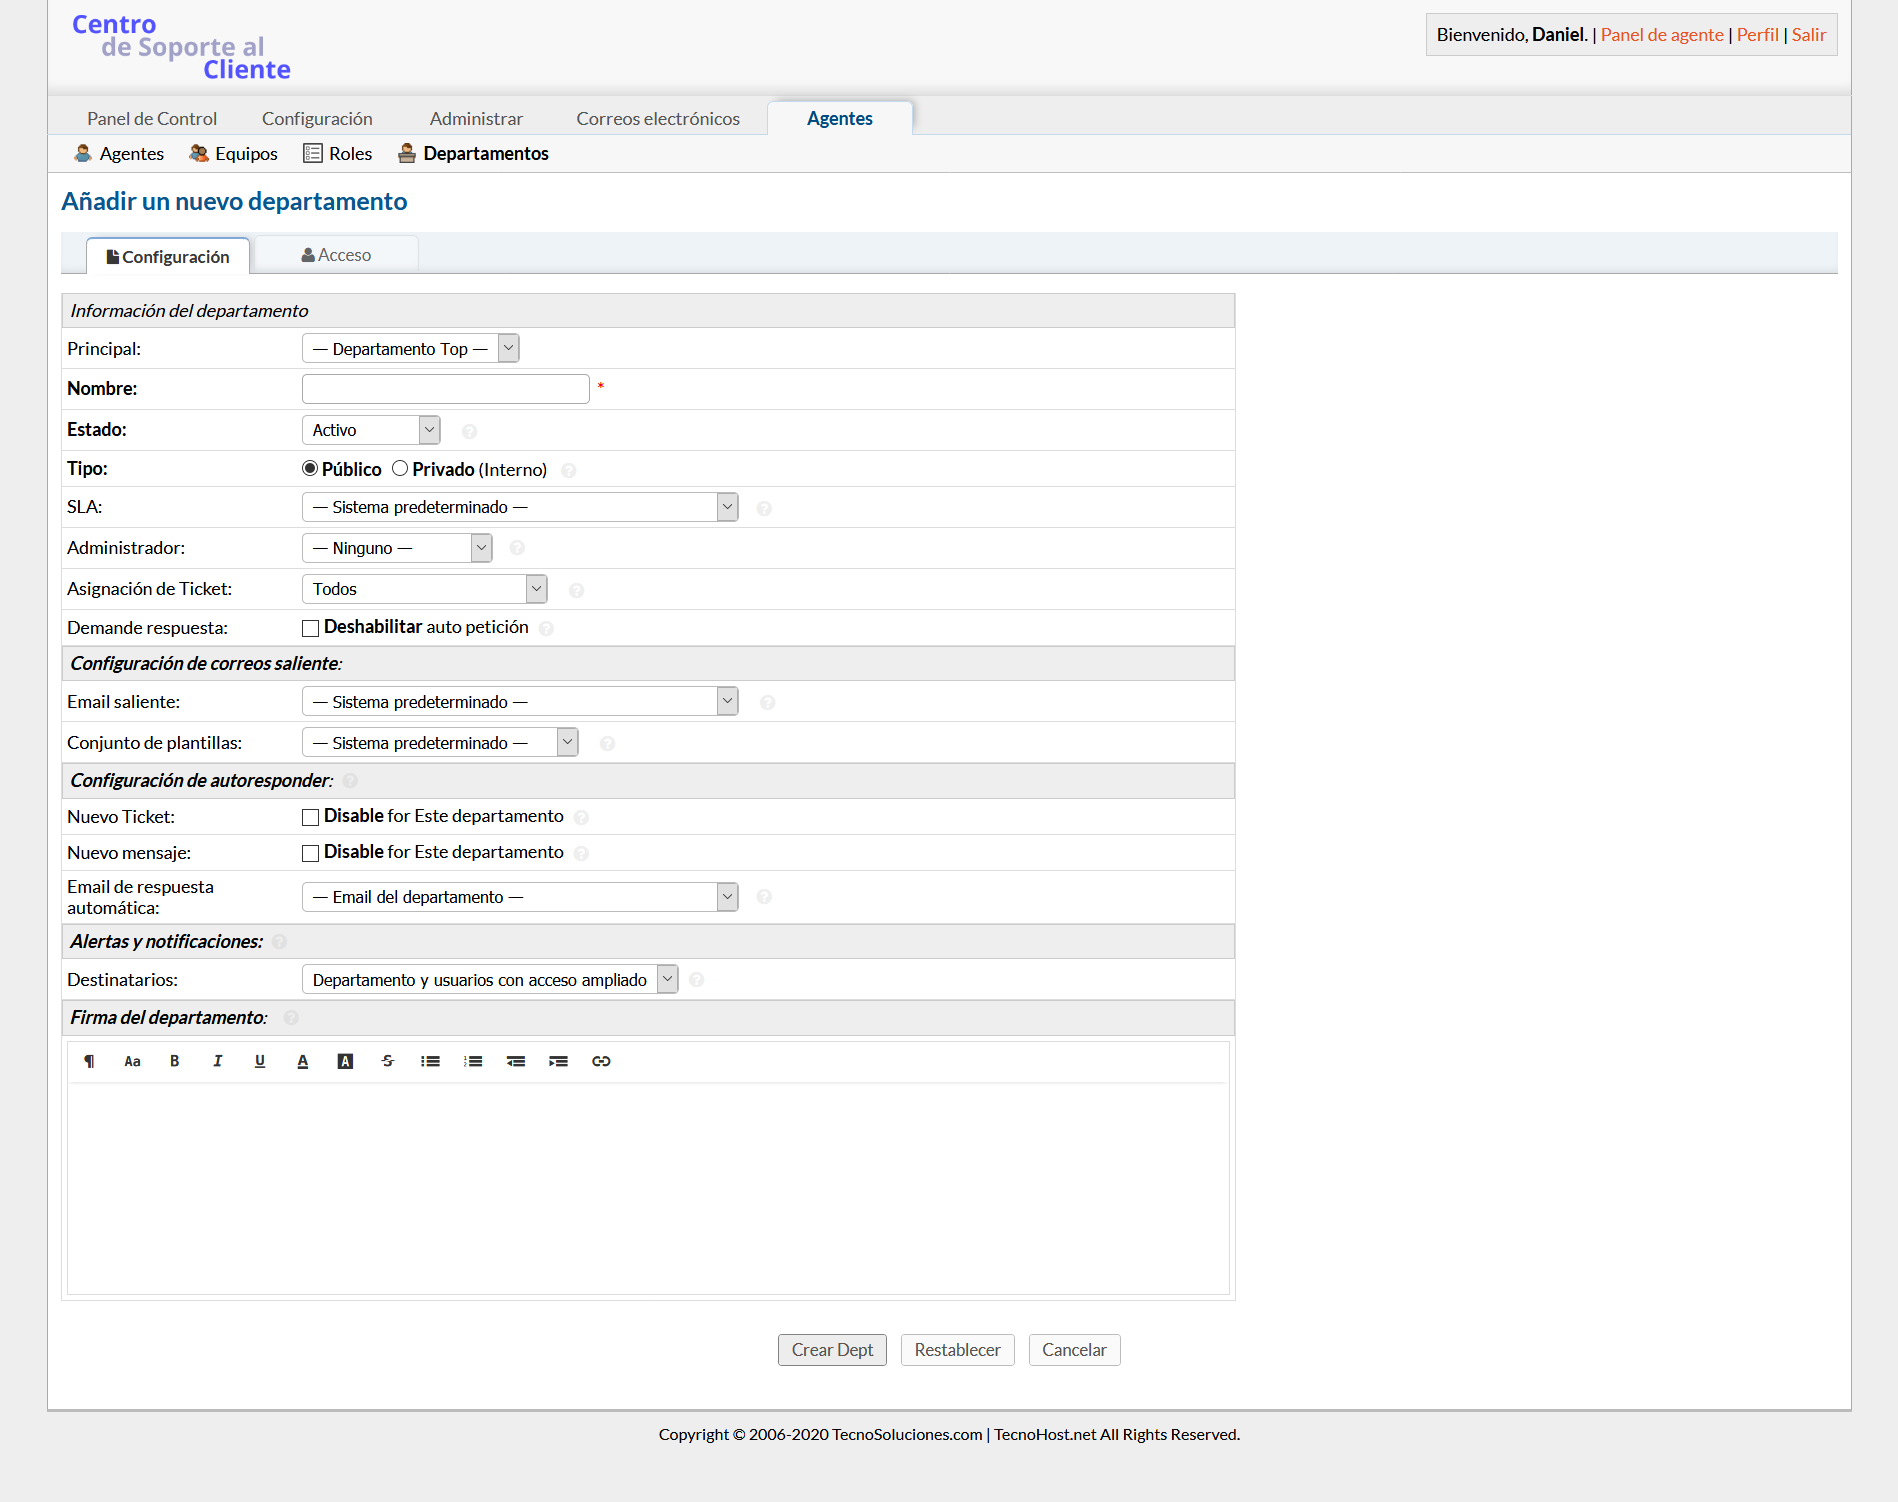Insert a numbered list in the signature
Image resolution: width=1898 pixels, height=1502 pixels.
tap(473, 1061)
